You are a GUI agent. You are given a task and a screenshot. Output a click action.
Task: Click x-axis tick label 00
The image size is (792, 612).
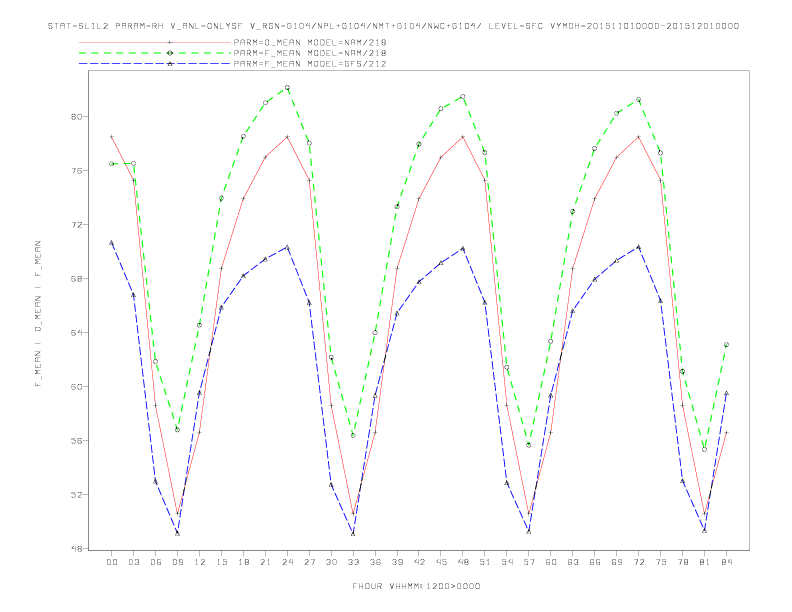(112, 562)
